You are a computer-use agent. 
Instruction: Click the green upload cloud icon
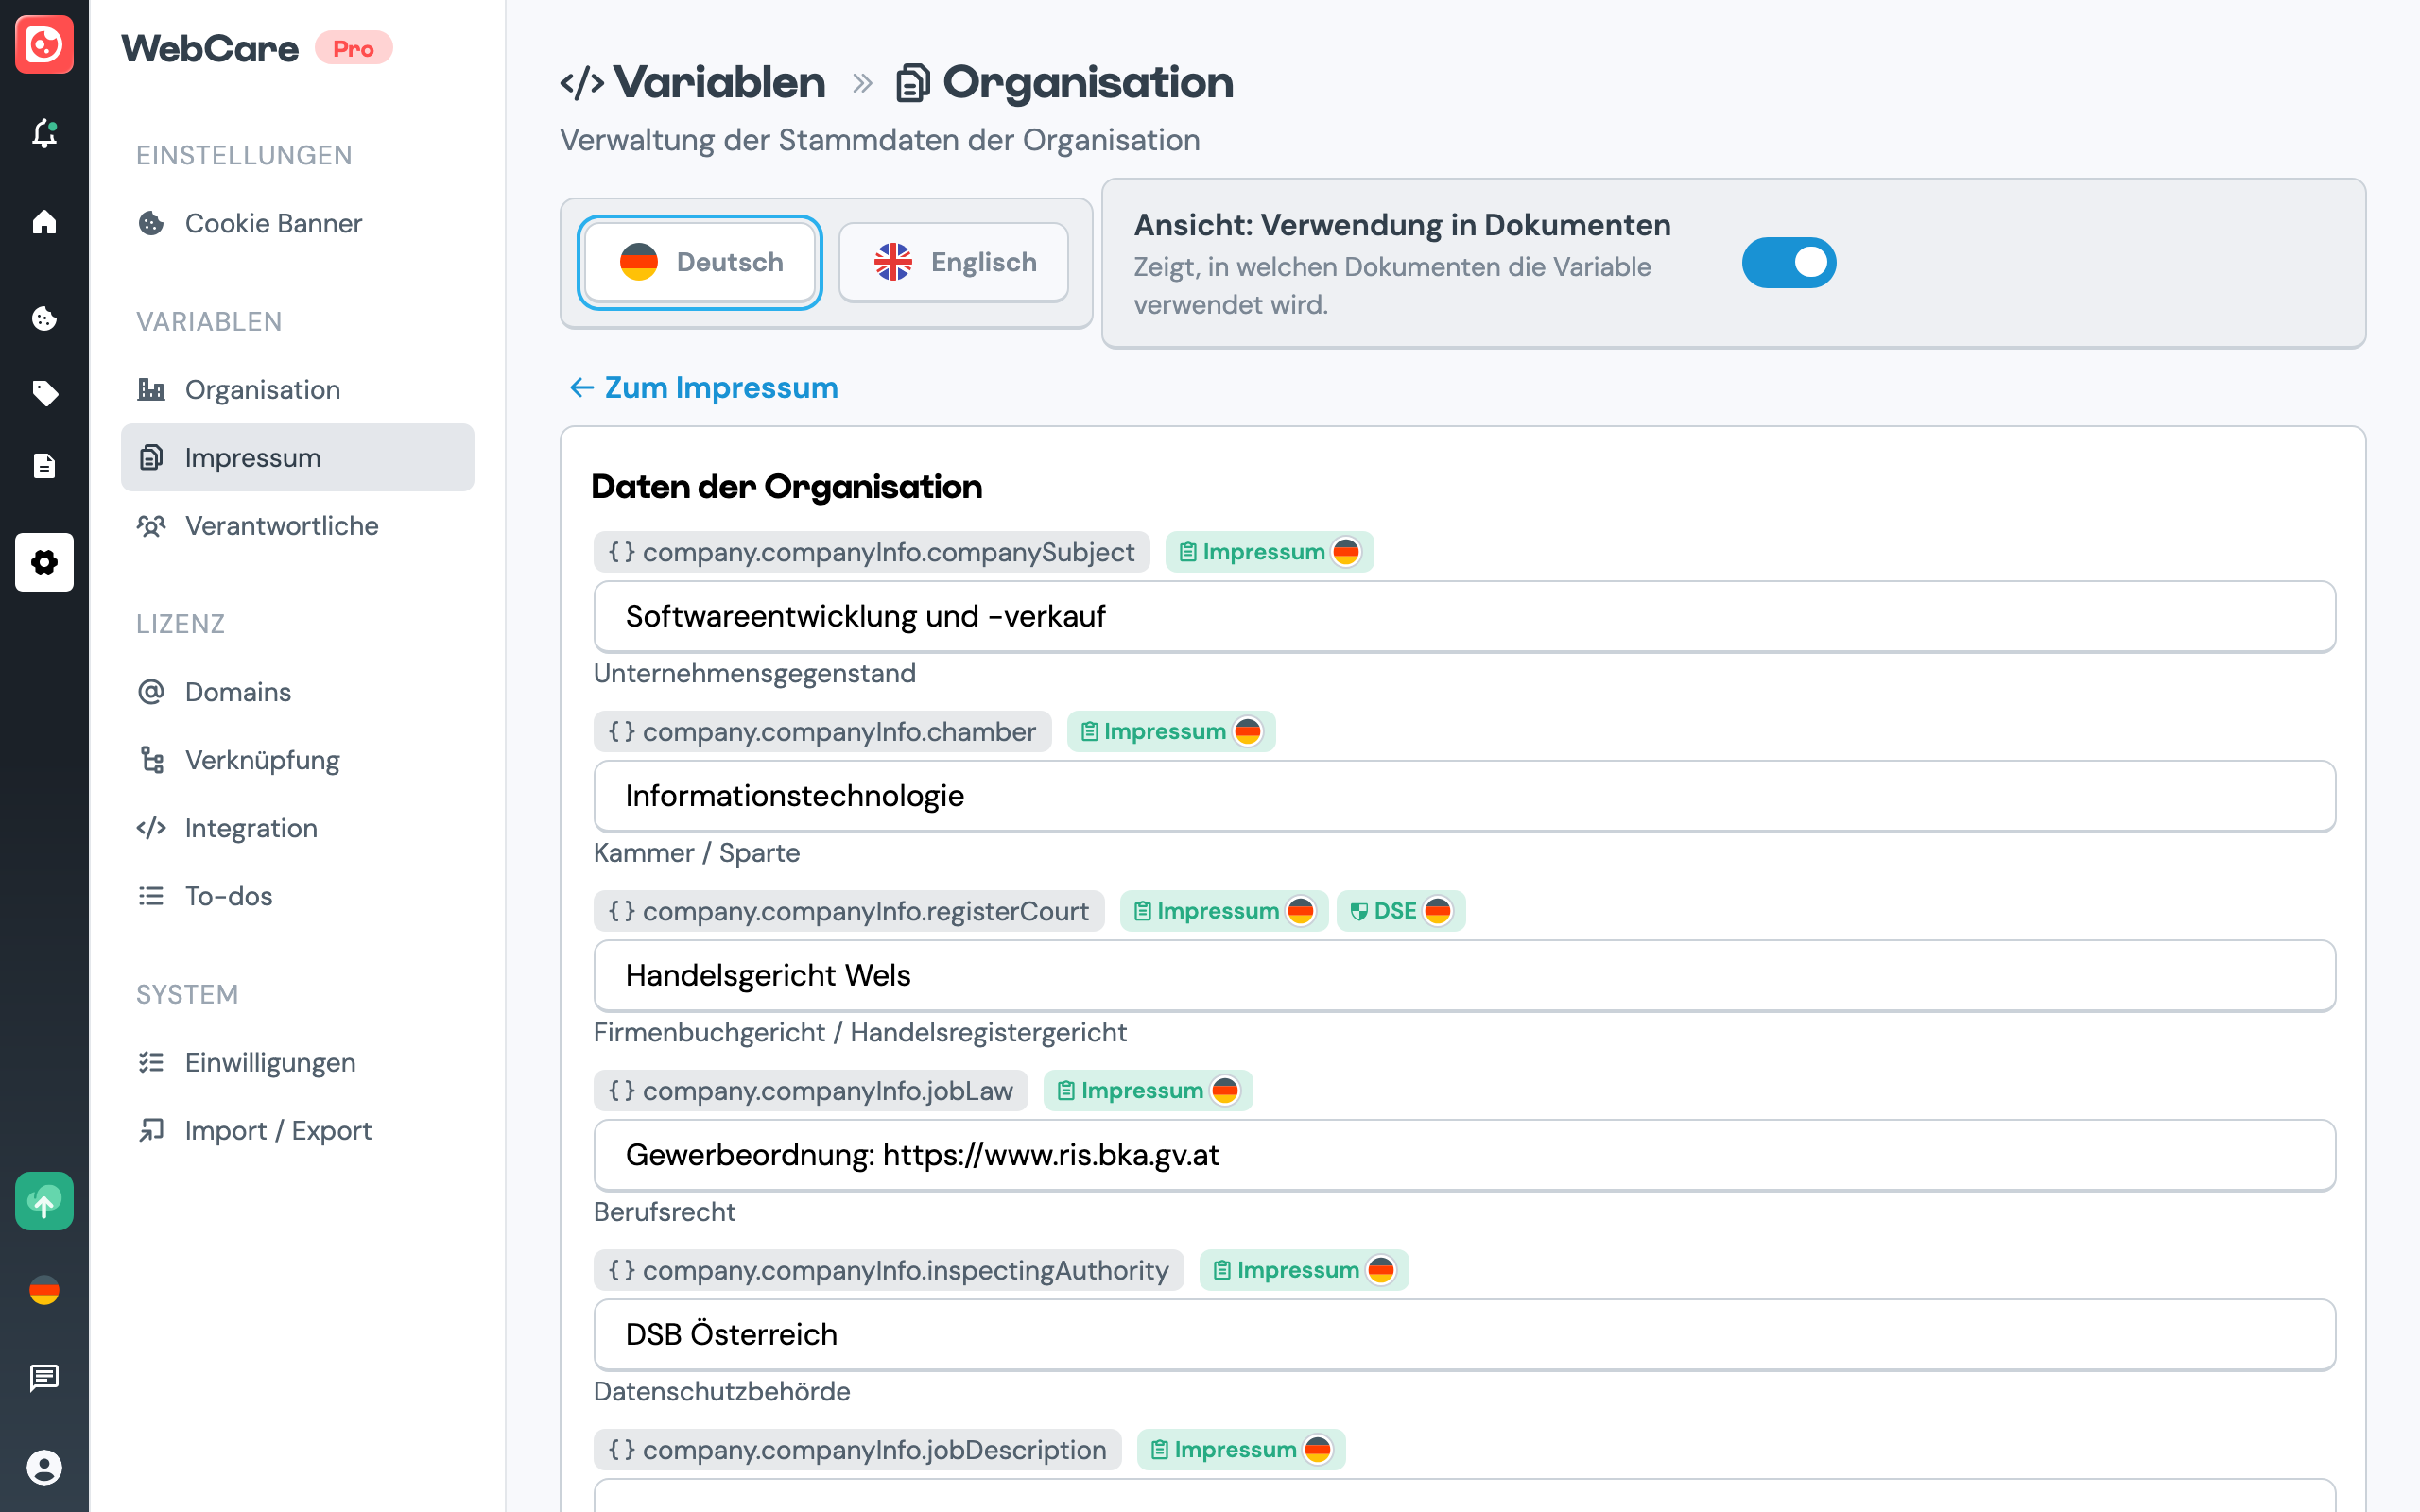click(x=44, y=1201)
